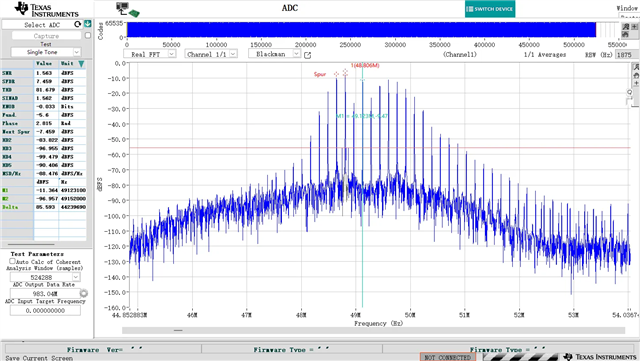The width and height of the screenshot is (640, 361).
Task: Click the magnifier icon at the FFT graph's right edge
Action: (x=629, y=92)
